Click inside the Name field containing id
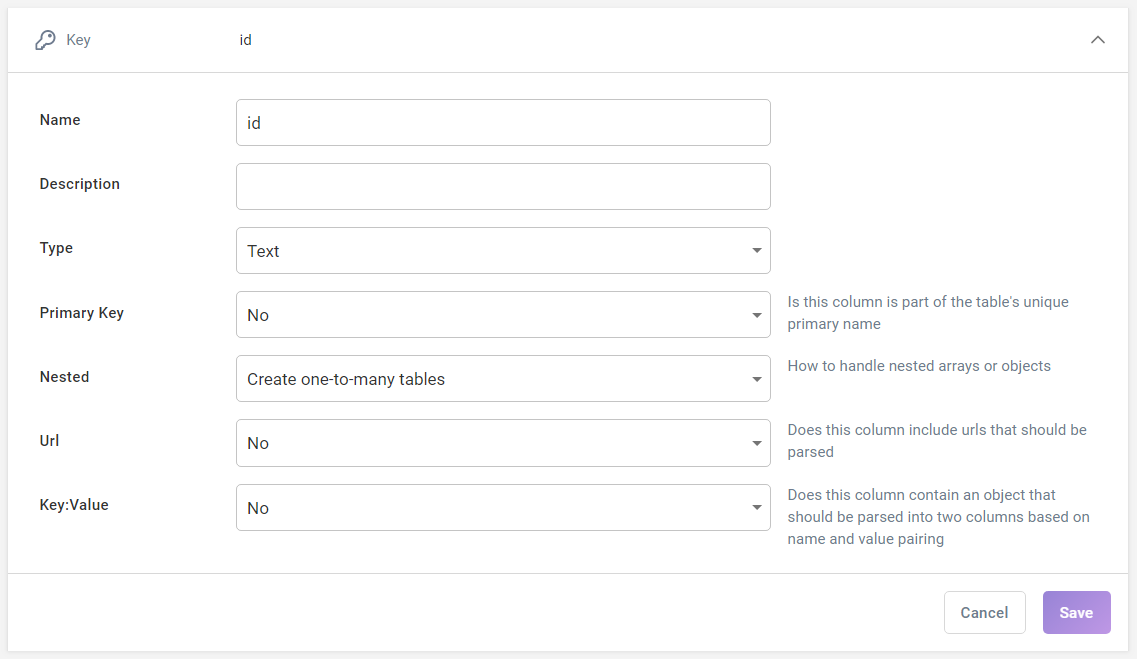The height and width of the screenshot is (659, 1137). click(x=503, y=122)
